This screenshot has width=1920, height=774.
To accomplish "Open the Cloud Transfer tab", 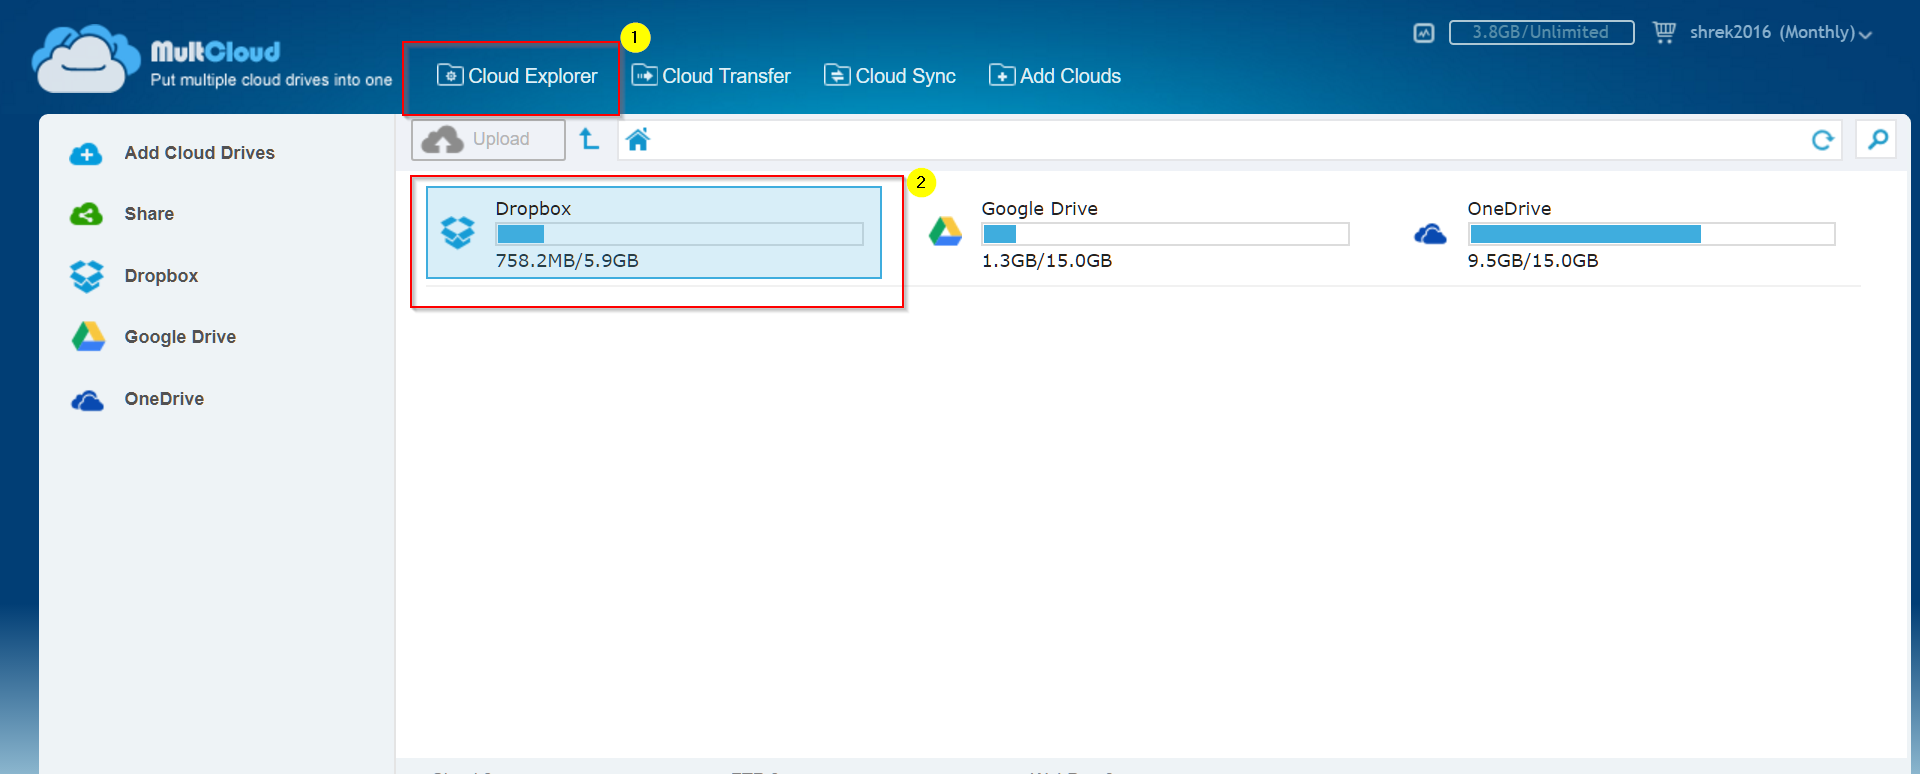I will 711,76.
